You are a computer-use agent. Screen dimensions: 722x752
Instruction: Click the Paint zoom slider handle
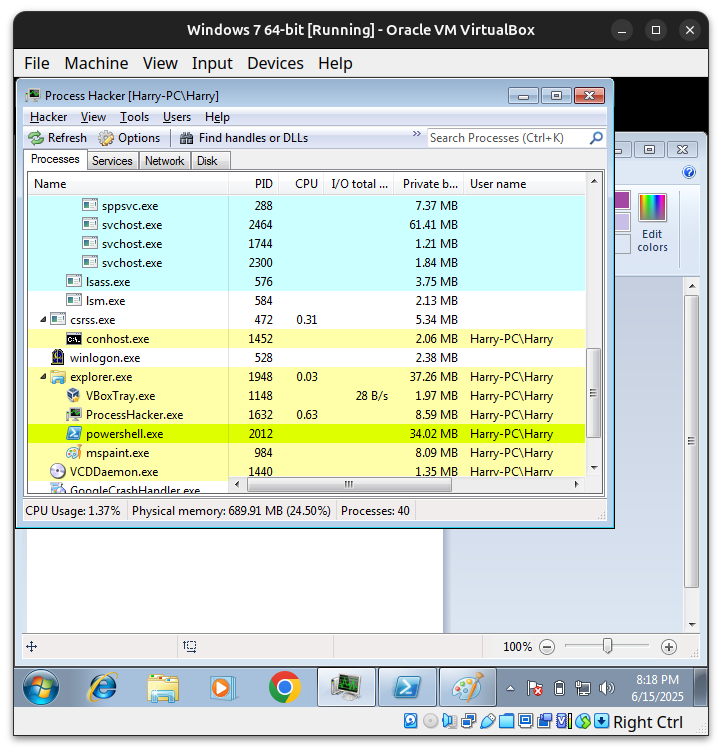pos(607,646)
